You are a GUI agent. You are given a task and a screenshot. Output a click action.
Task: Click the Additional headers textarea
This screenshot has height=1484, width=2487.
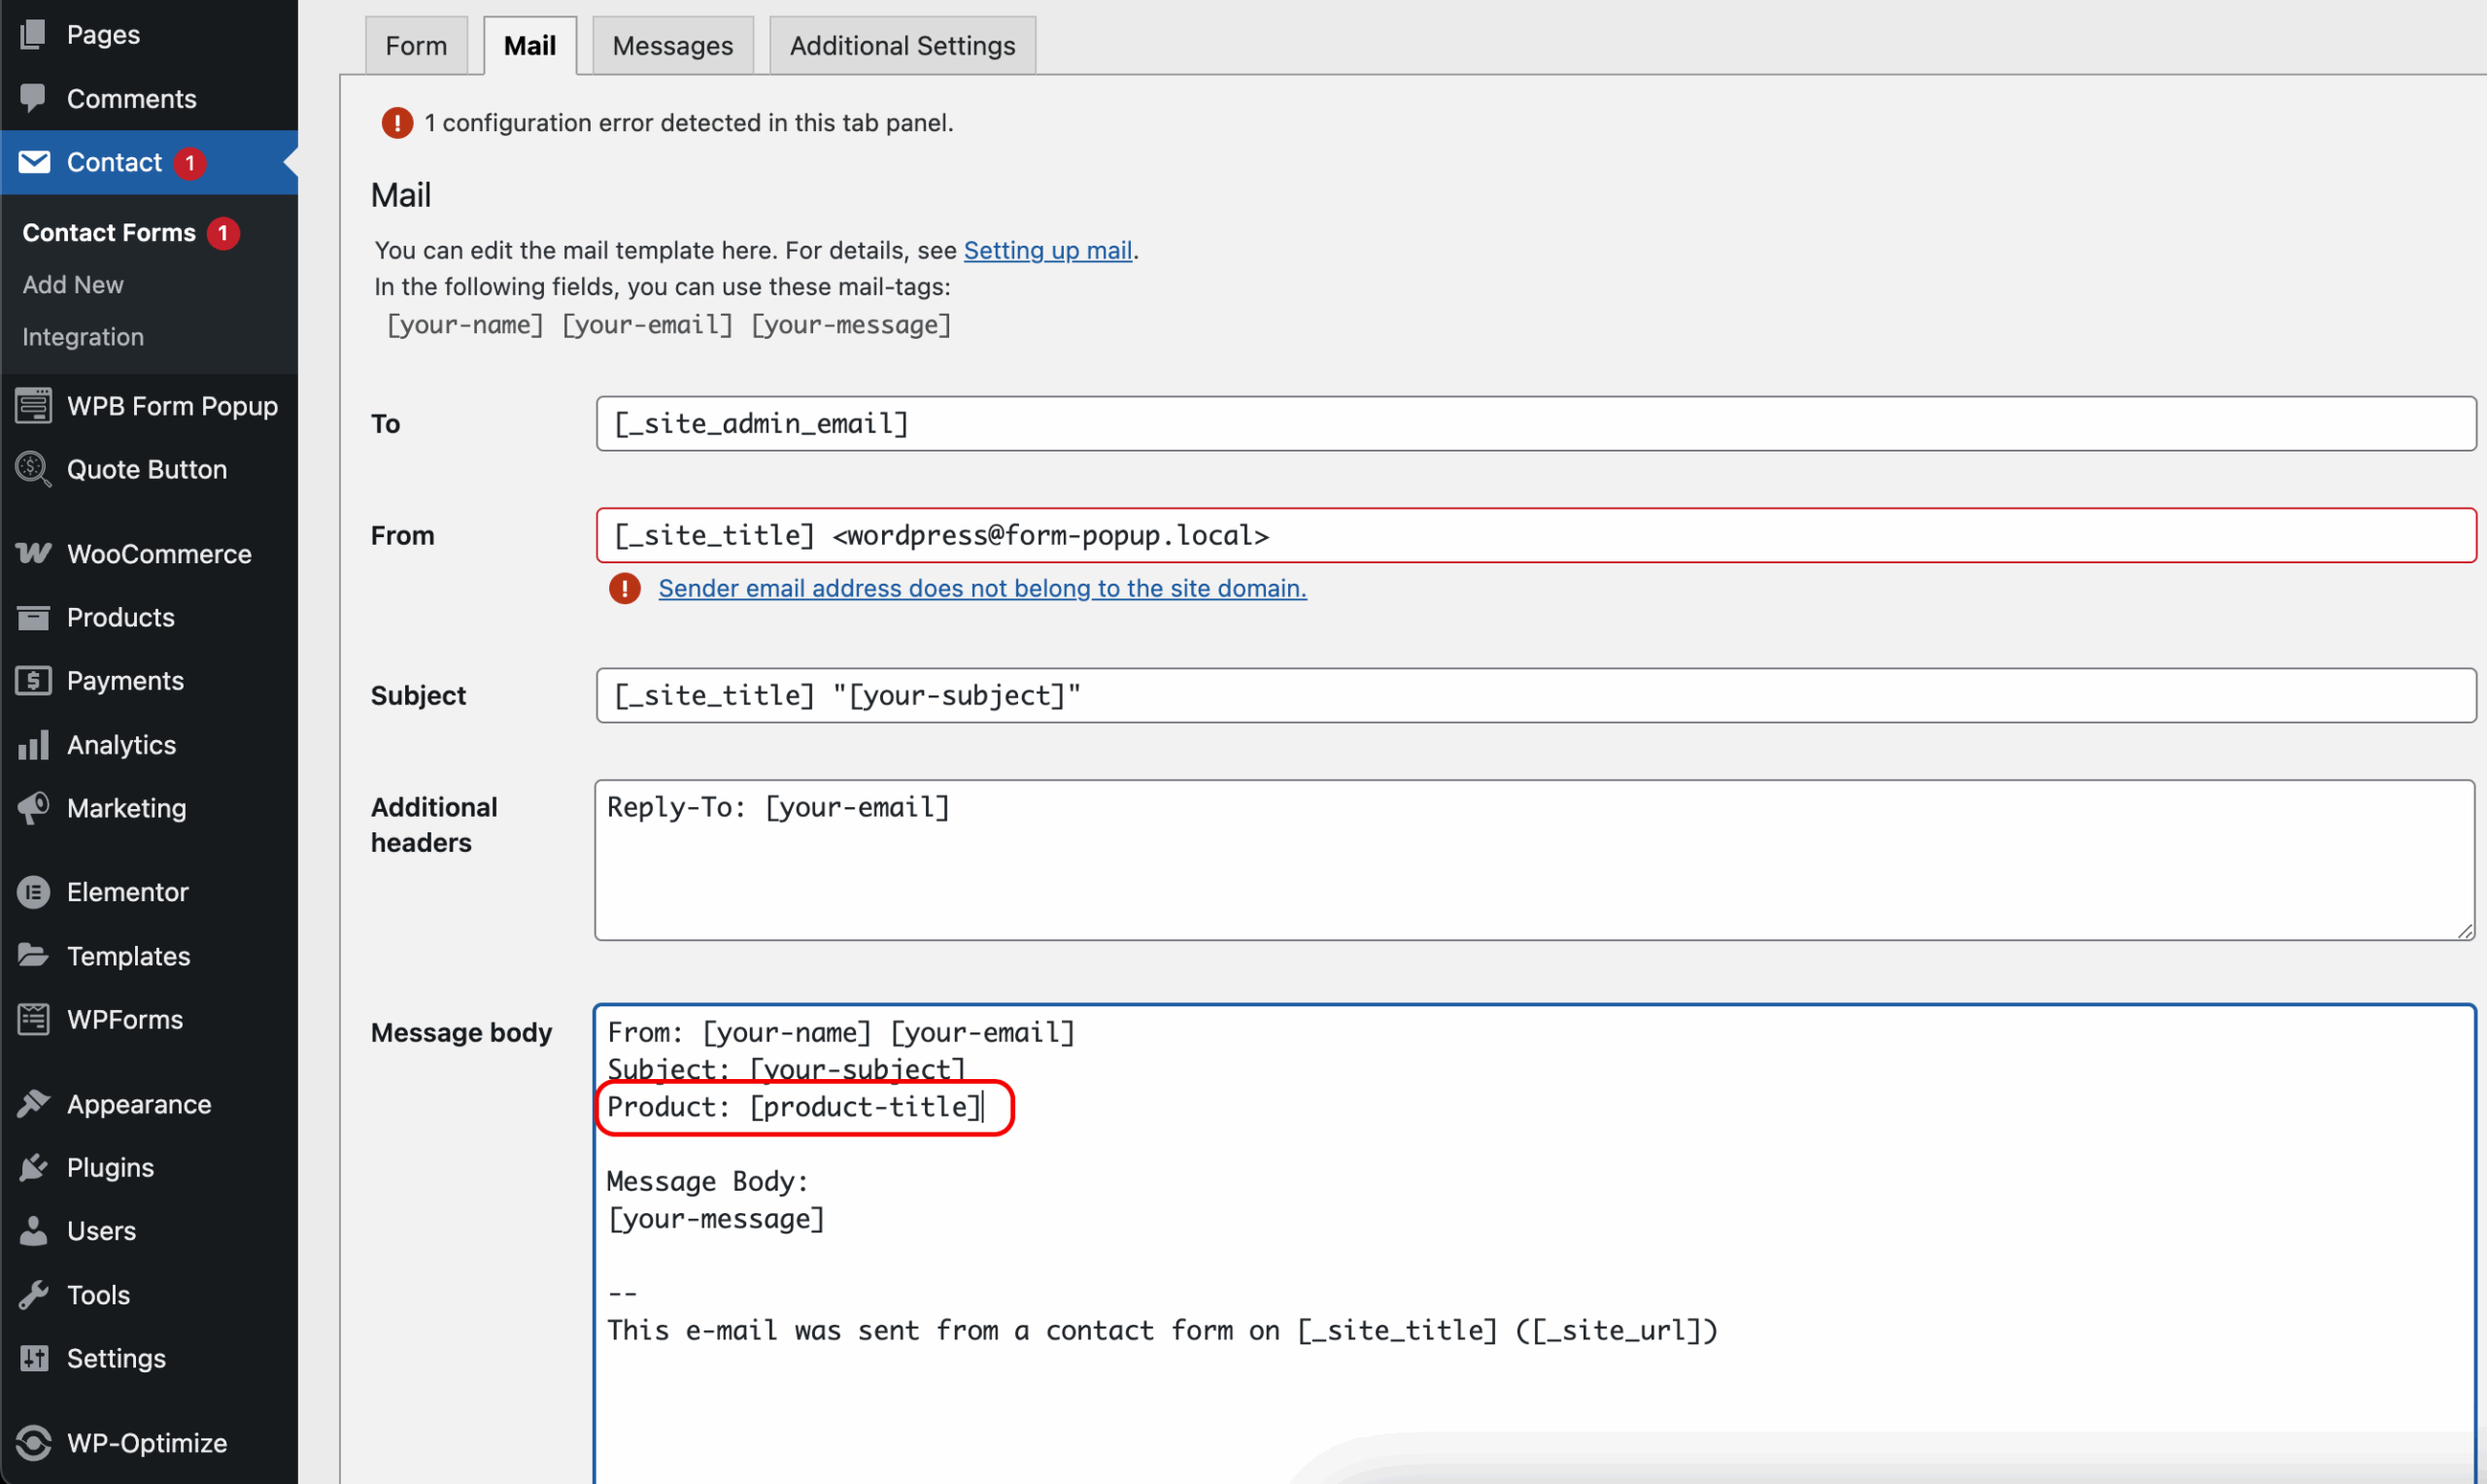click(x=1534, y=860)
